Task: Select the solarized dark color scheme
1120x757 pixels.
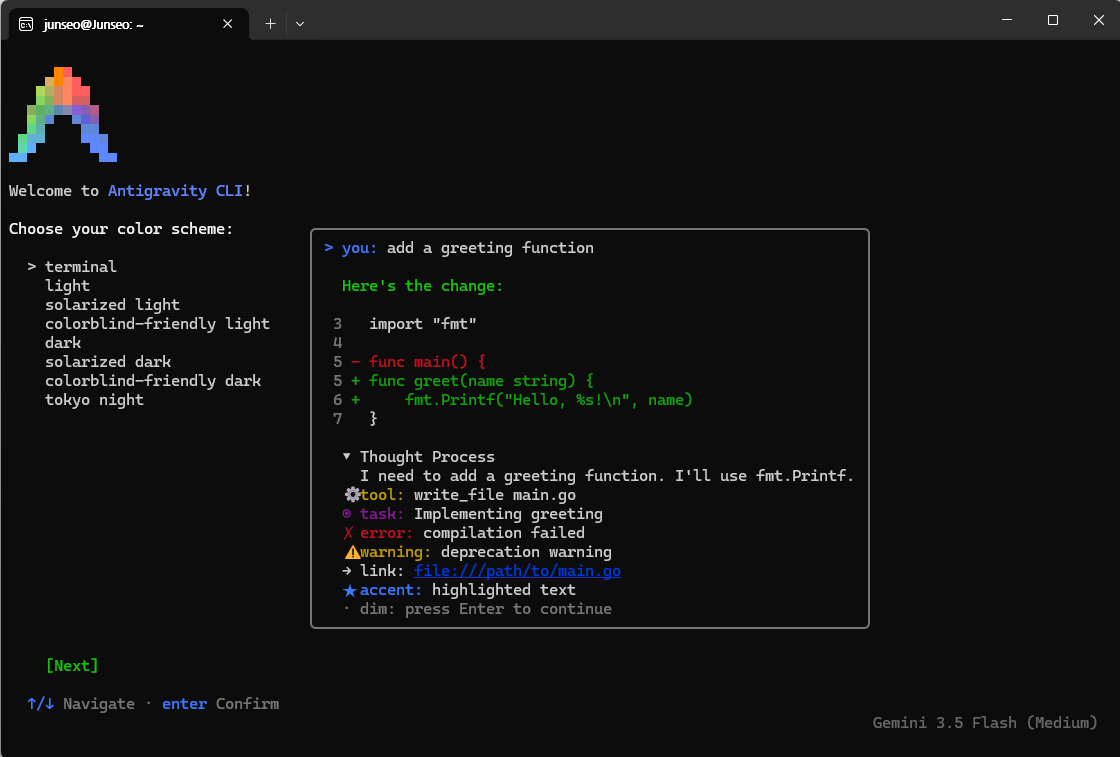Action: [108, 361]
